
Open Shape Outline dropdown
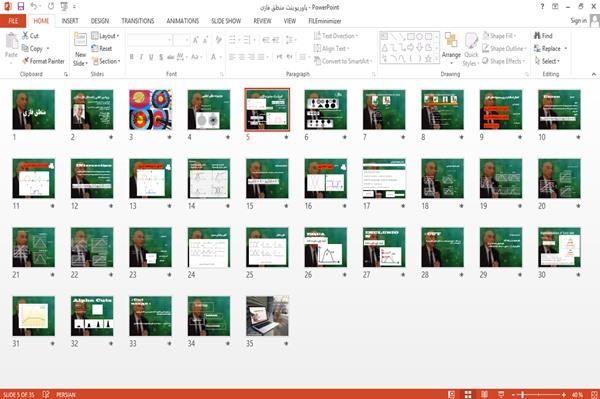[x=504, y=48]
